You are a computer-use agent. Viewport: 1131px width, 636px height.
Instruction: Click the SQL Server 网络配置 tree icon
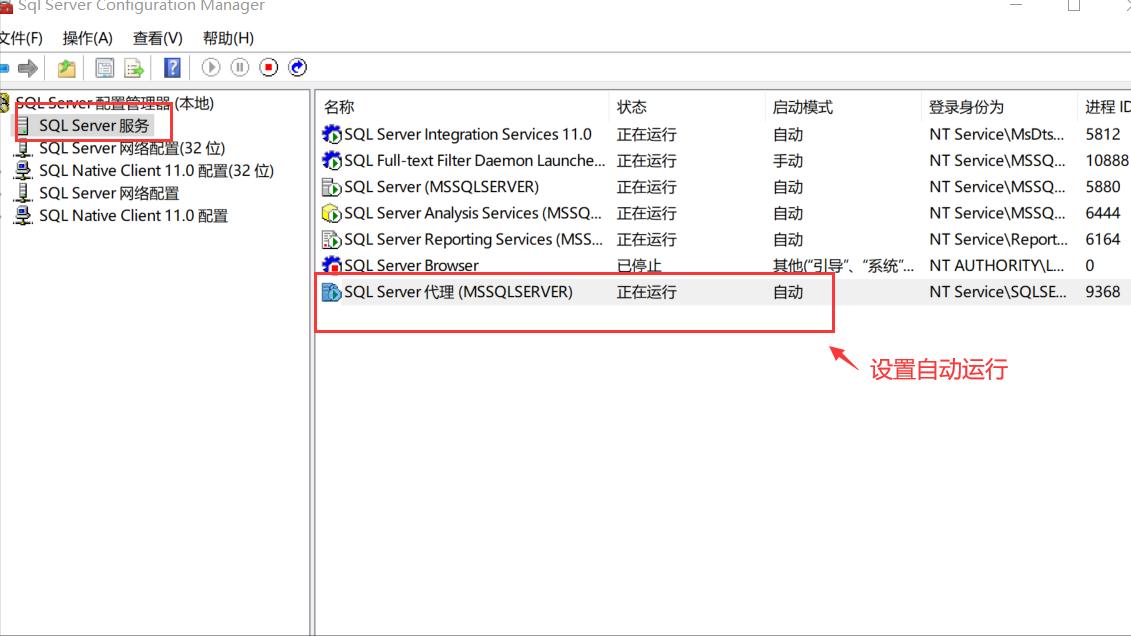[x=23, y=193]
